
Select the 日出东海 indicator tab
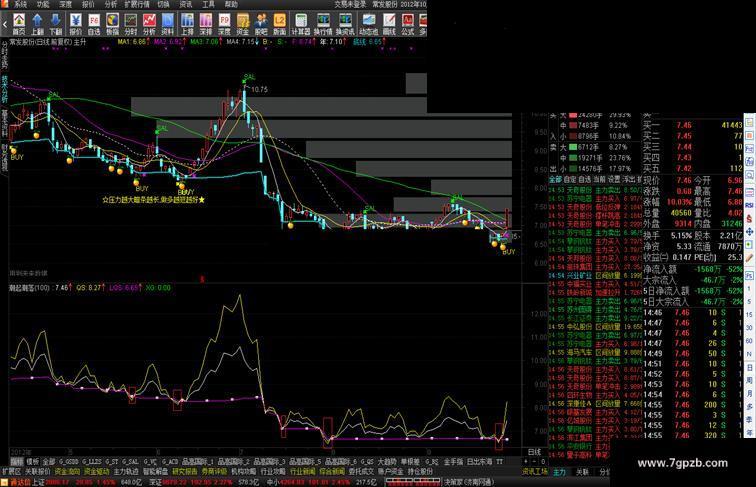click(x=479, y=461)
